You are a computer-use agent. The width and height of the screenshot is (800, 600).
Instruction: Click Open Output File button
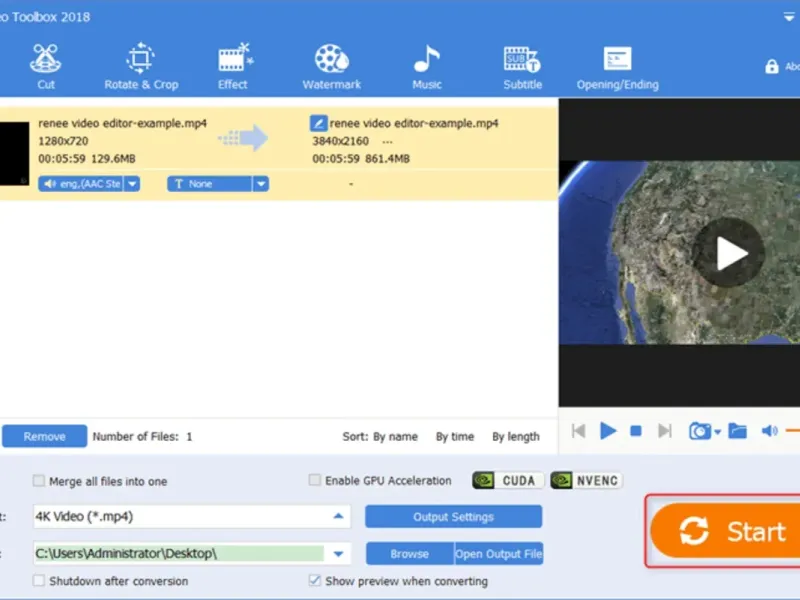pyautogui.click(x=498, y=554)
